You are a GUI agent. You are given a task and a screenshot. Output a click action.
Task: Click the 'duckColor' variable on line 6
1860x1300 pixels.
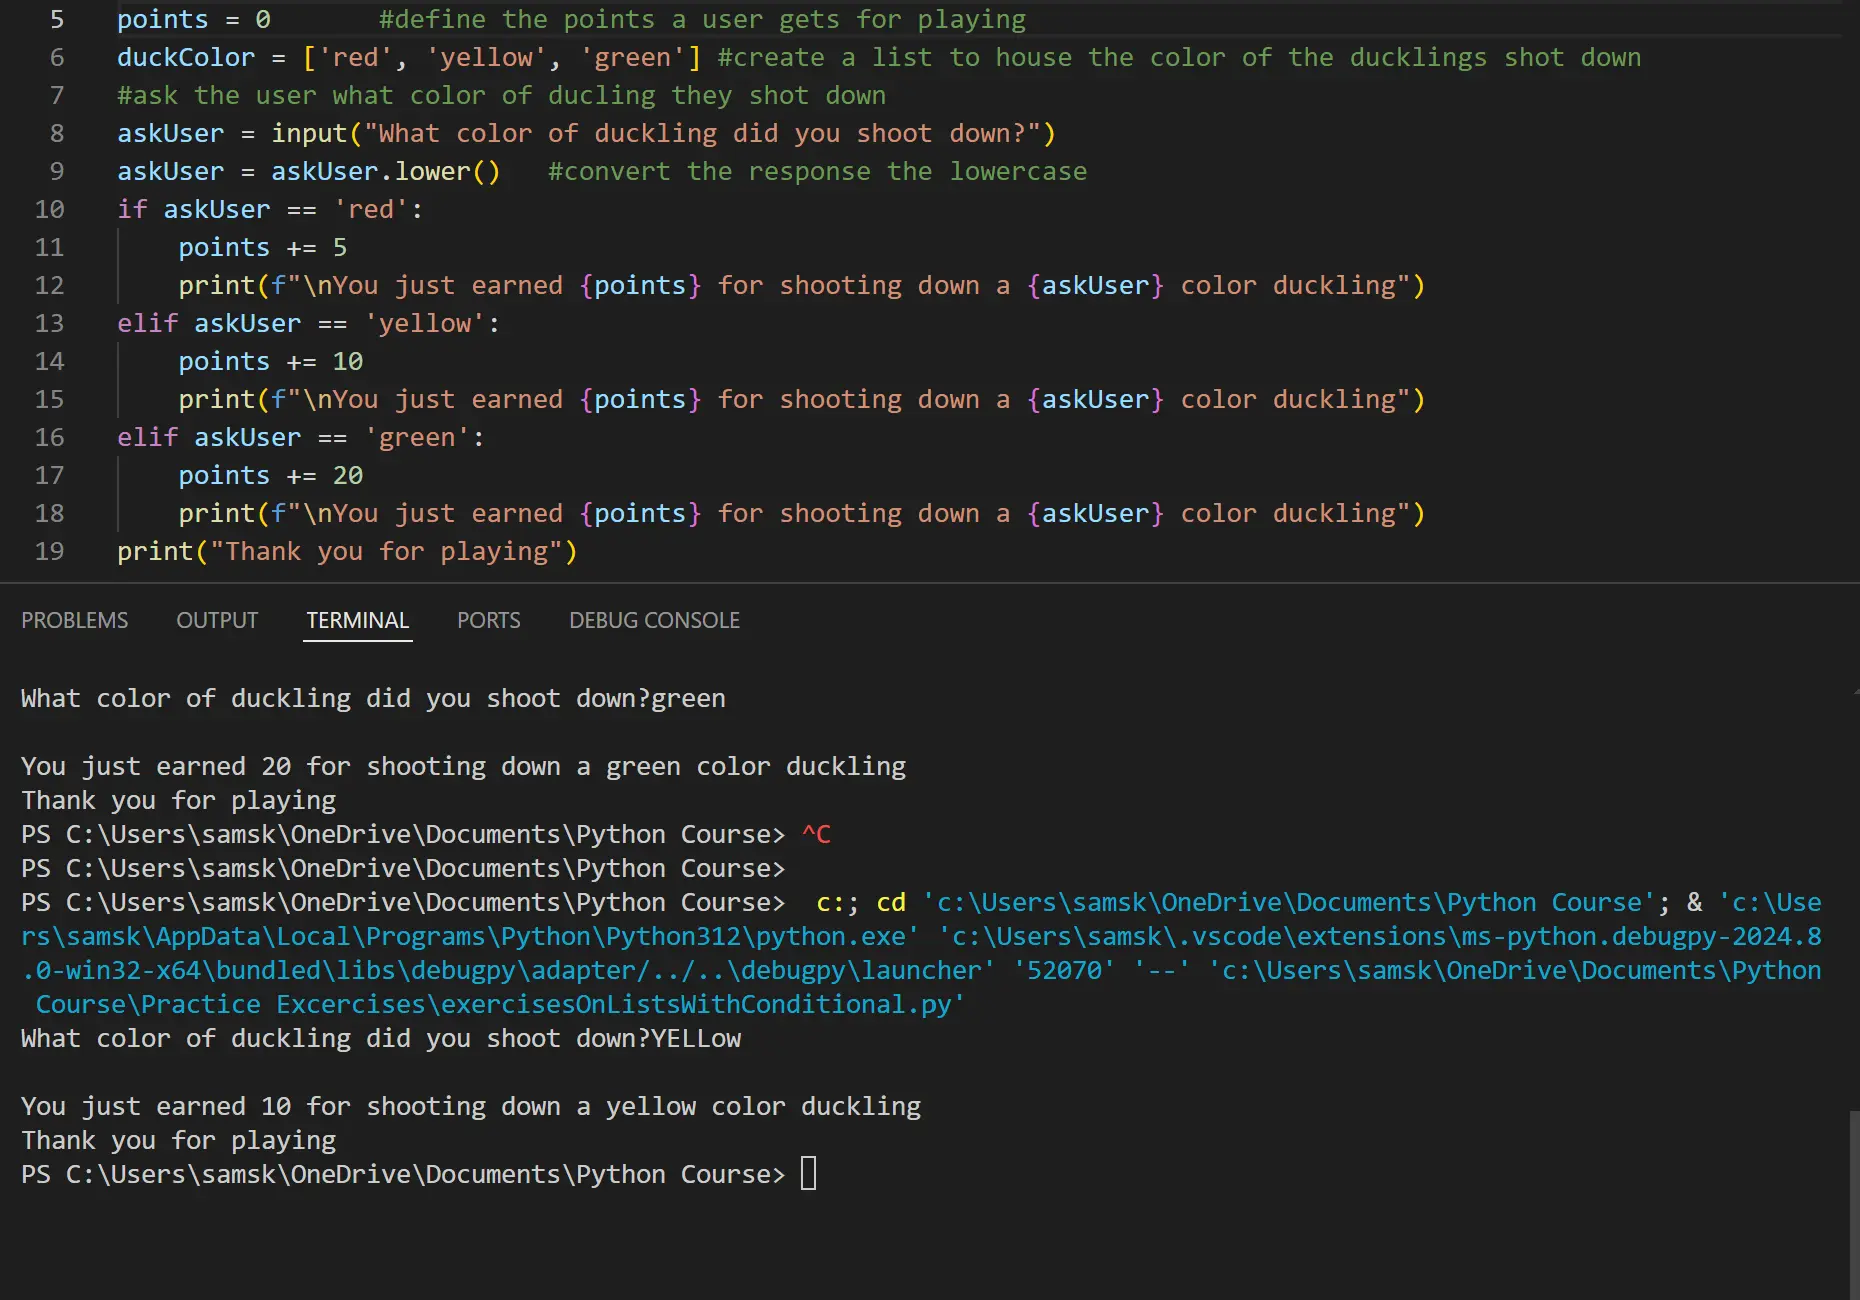(186, 58)
